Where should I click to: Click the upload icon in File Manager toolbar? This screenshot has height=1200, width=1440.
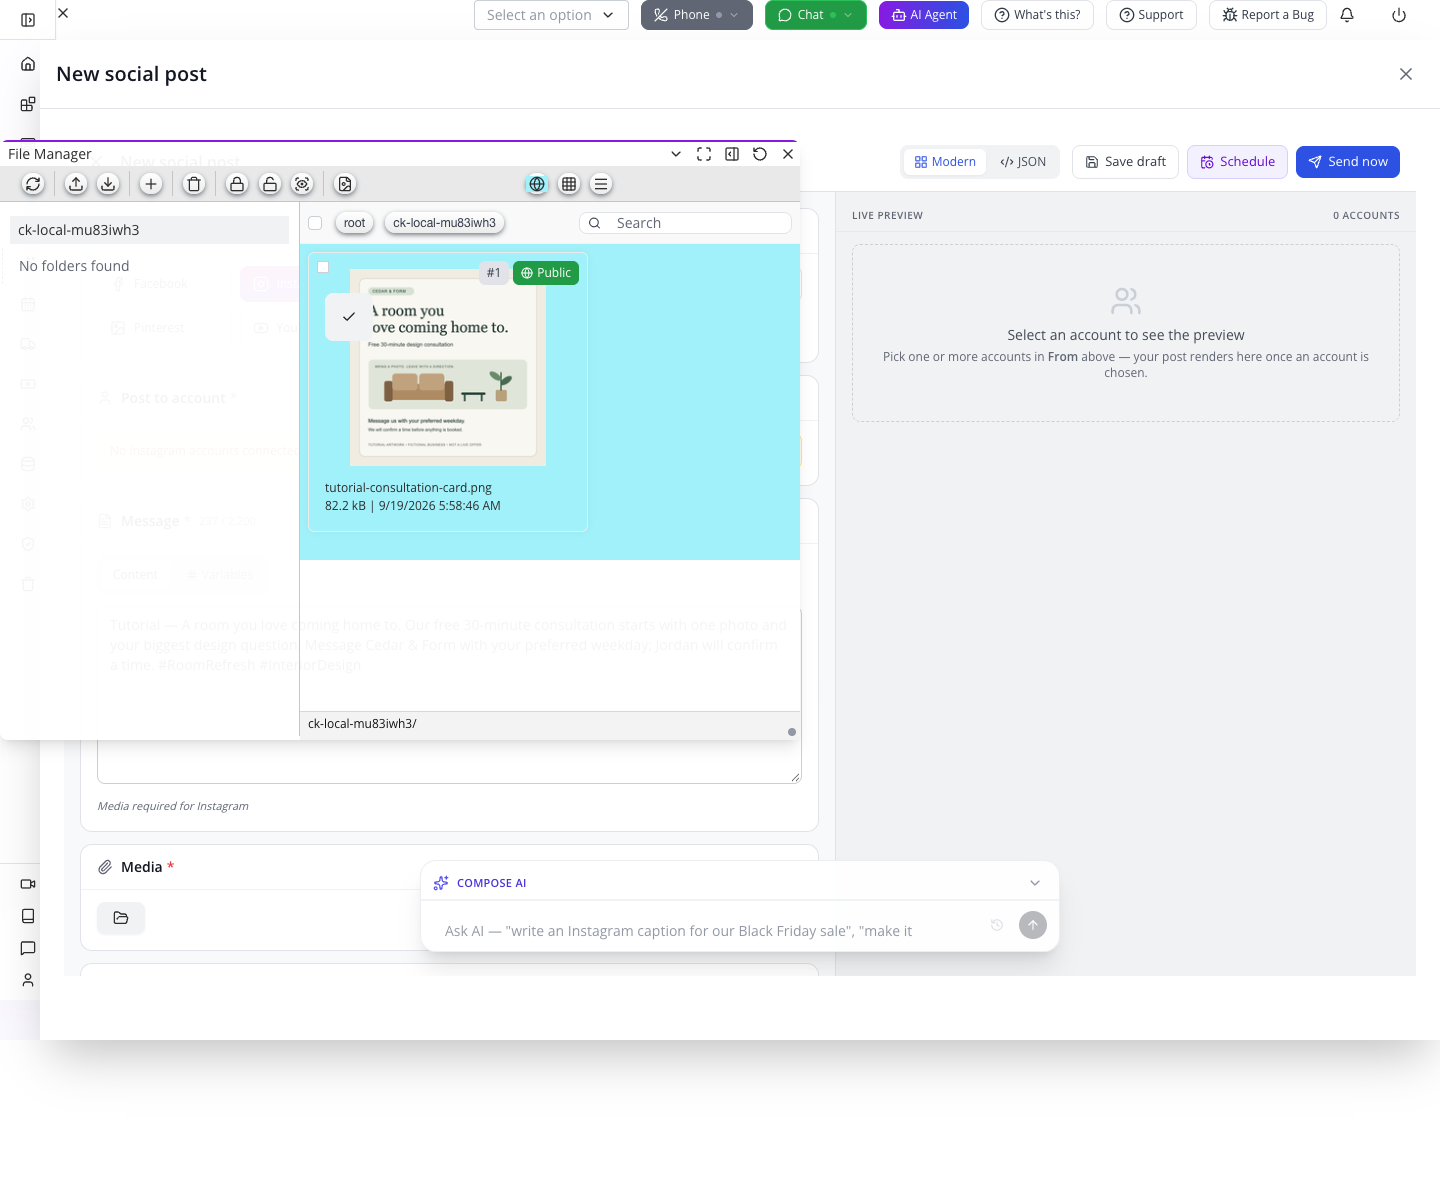click(x=76, y=184)
